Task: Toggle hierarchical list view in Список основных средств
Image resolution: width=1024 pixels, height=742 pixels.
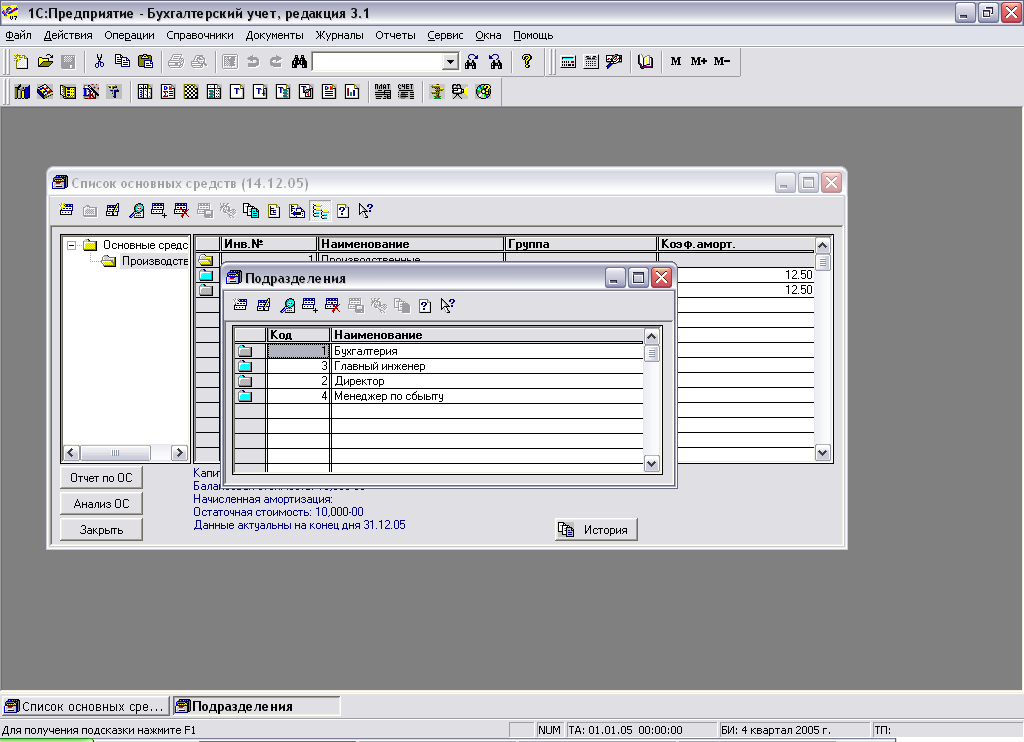Action: point(320,210)
